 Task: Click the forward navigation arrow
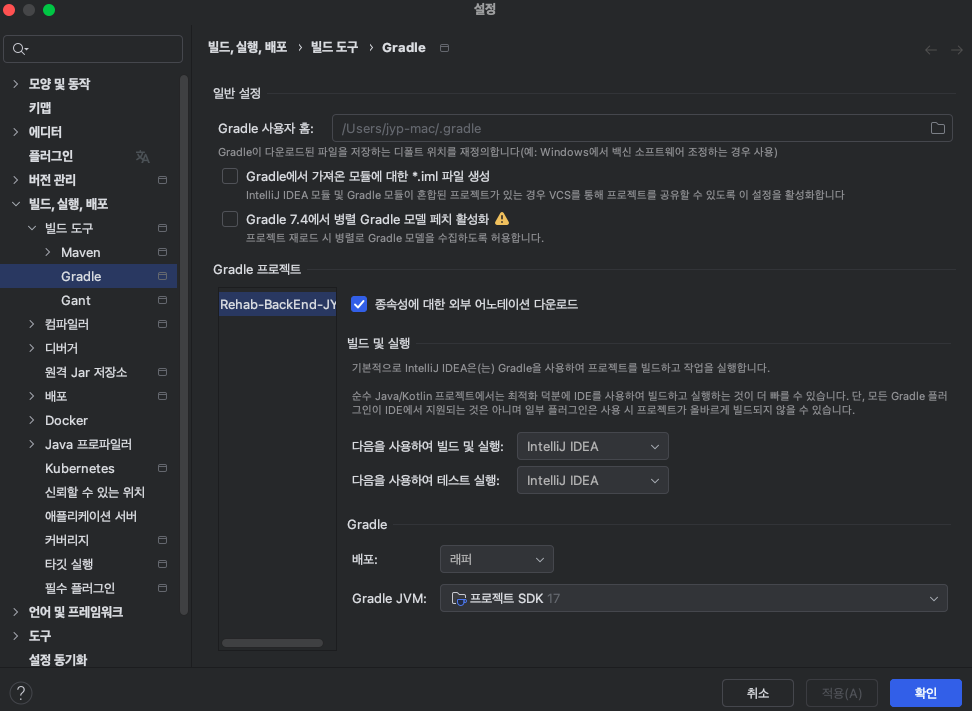pyautogui.click(x=957, y=50)
